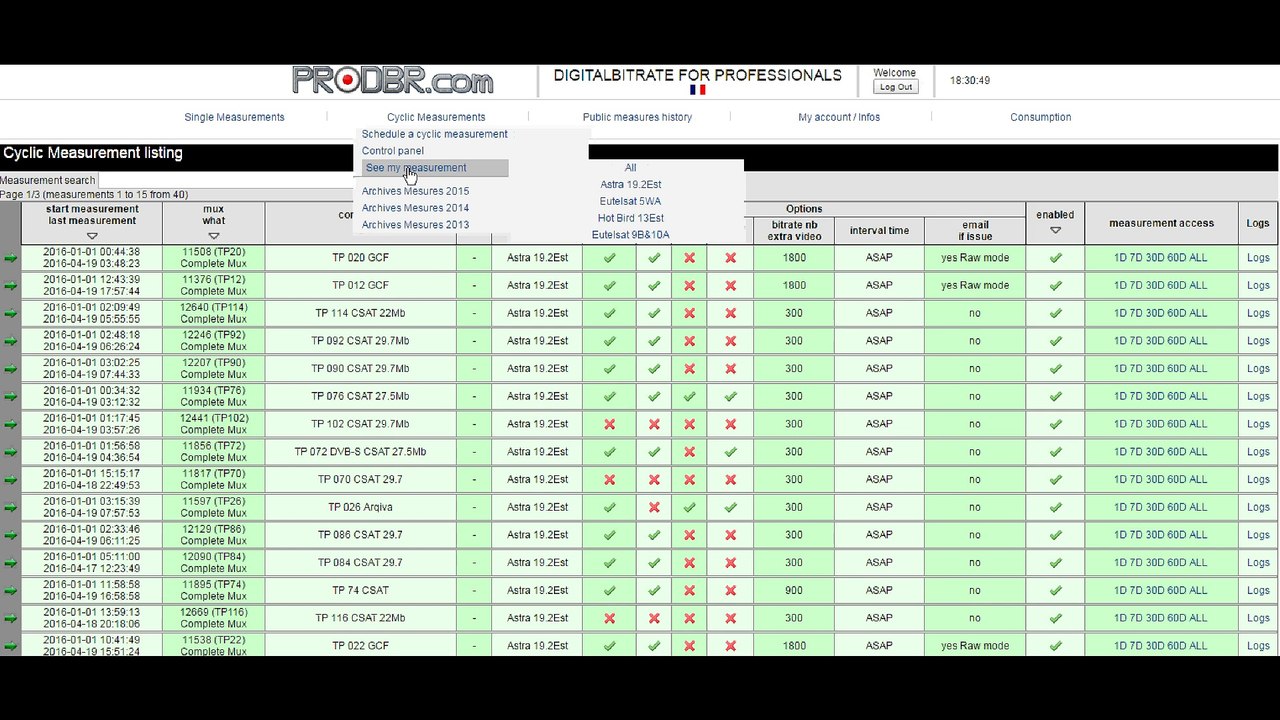Open 60D access for TP 090 CSAT 29.7Mb
Image resolution: width=1280 pixels, height=720 pixels.
[1178, 369]
